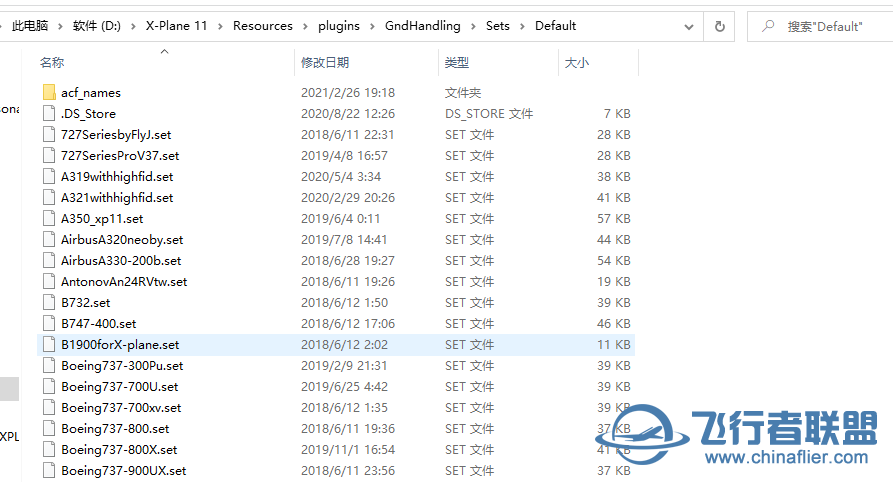893x482 pixels.
Task: Select the A350_xp11.set file name
Action: [x=103, y=219]
